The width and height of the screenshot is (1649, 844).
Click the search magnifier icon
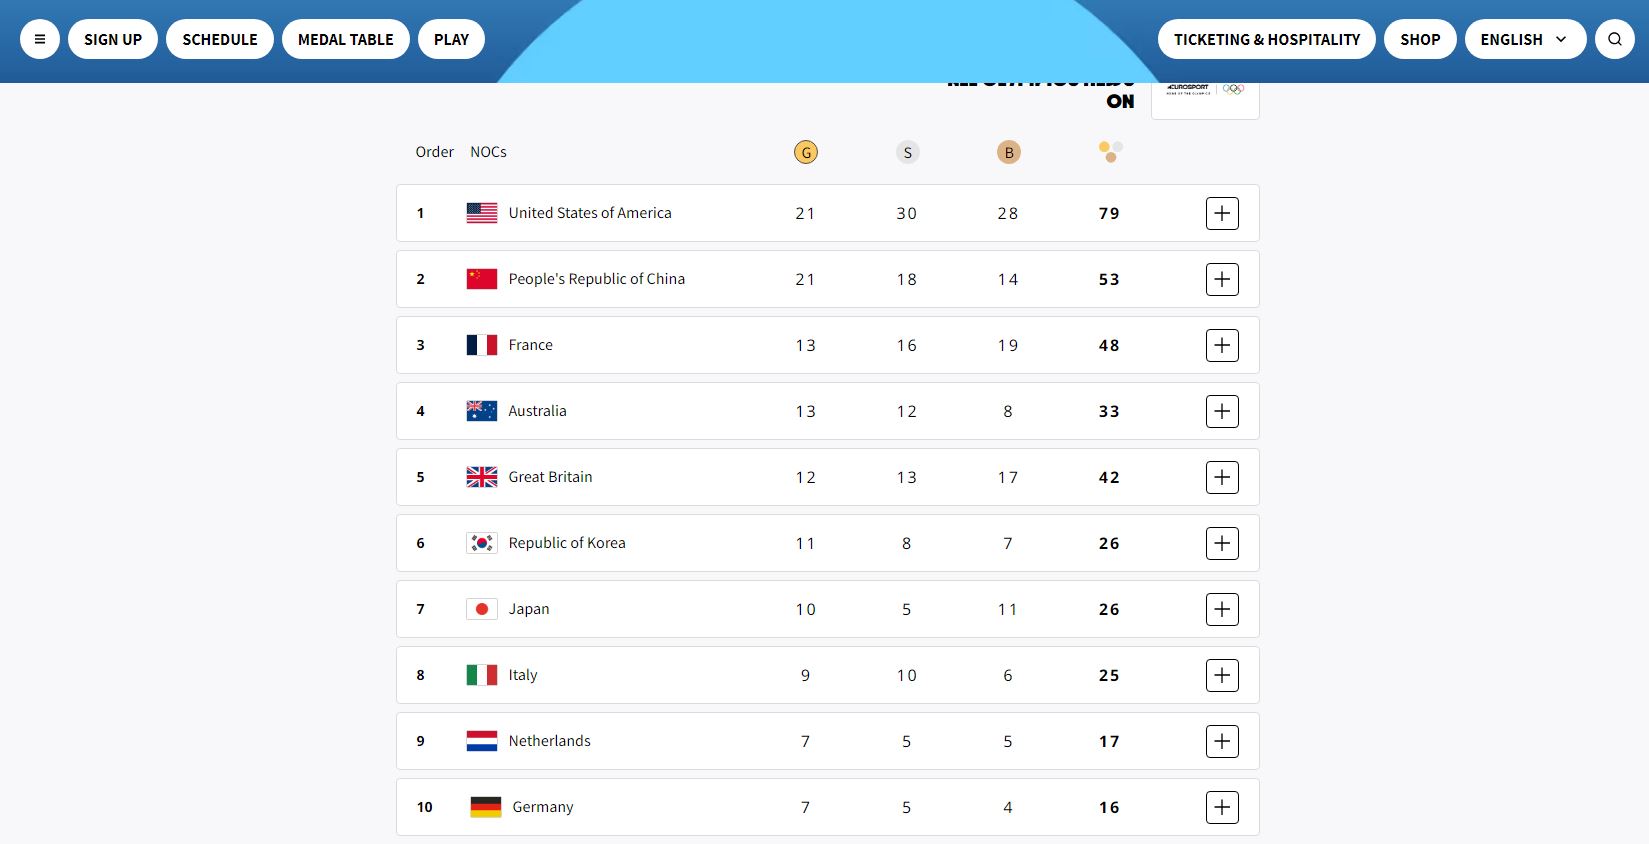point(1614,39)
